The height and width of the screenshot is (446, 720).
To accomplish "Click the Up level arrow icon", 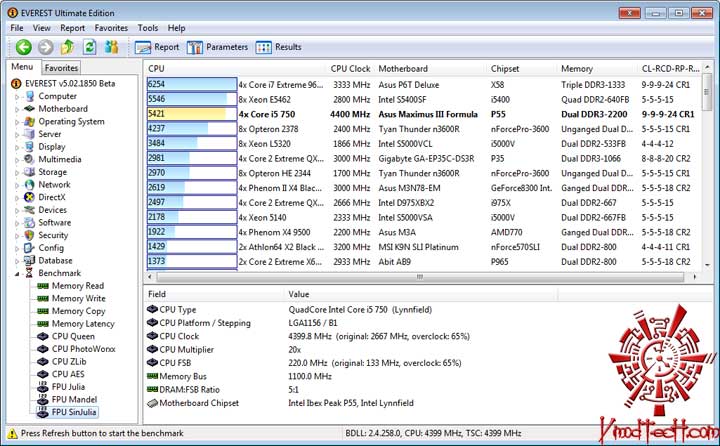I will pyautogui.click(x=68, y=47).
